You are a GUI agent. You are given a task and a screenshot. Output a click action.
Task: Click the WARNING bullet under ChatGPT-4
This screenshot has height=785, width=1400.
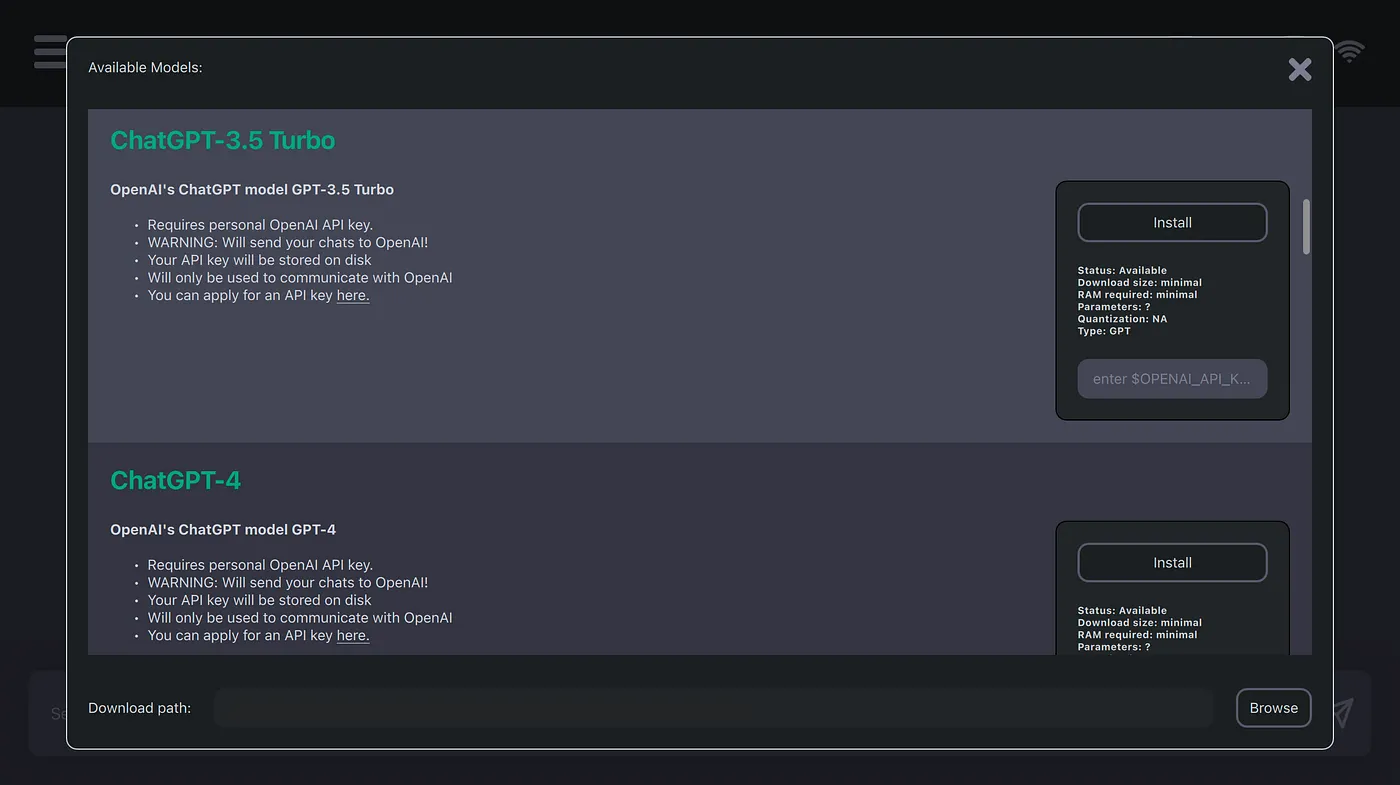(x=288, y=582)
